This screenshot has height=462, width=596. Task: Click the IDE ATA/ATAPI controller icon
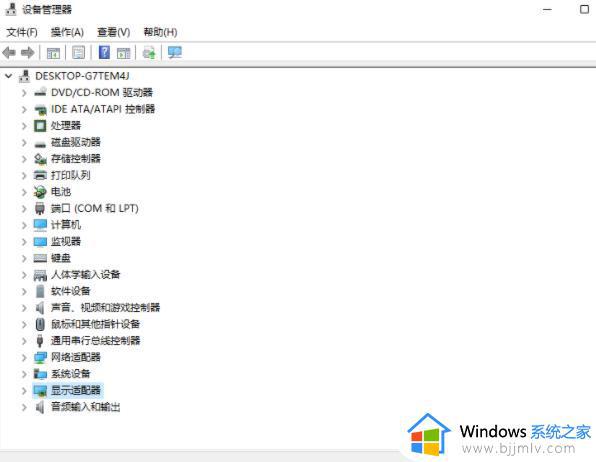[40, 109]
